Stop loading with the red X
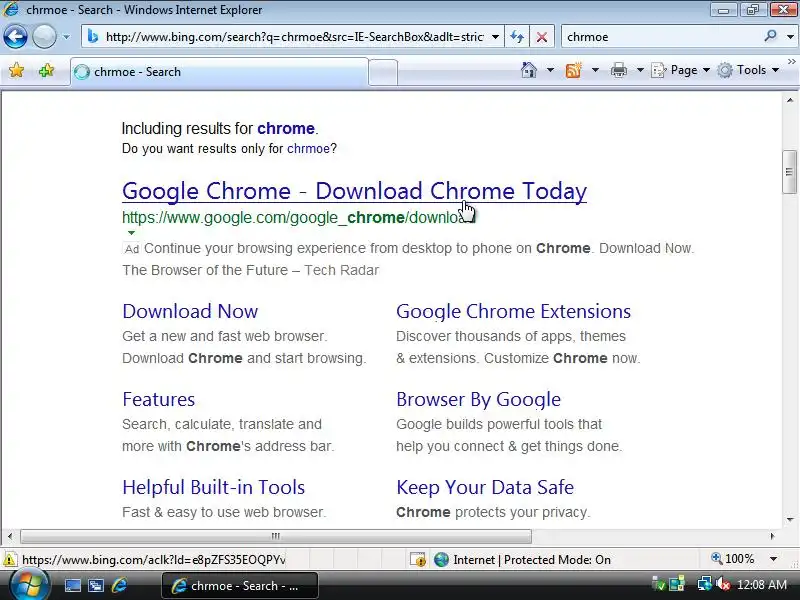 click(x=542, y=37)
